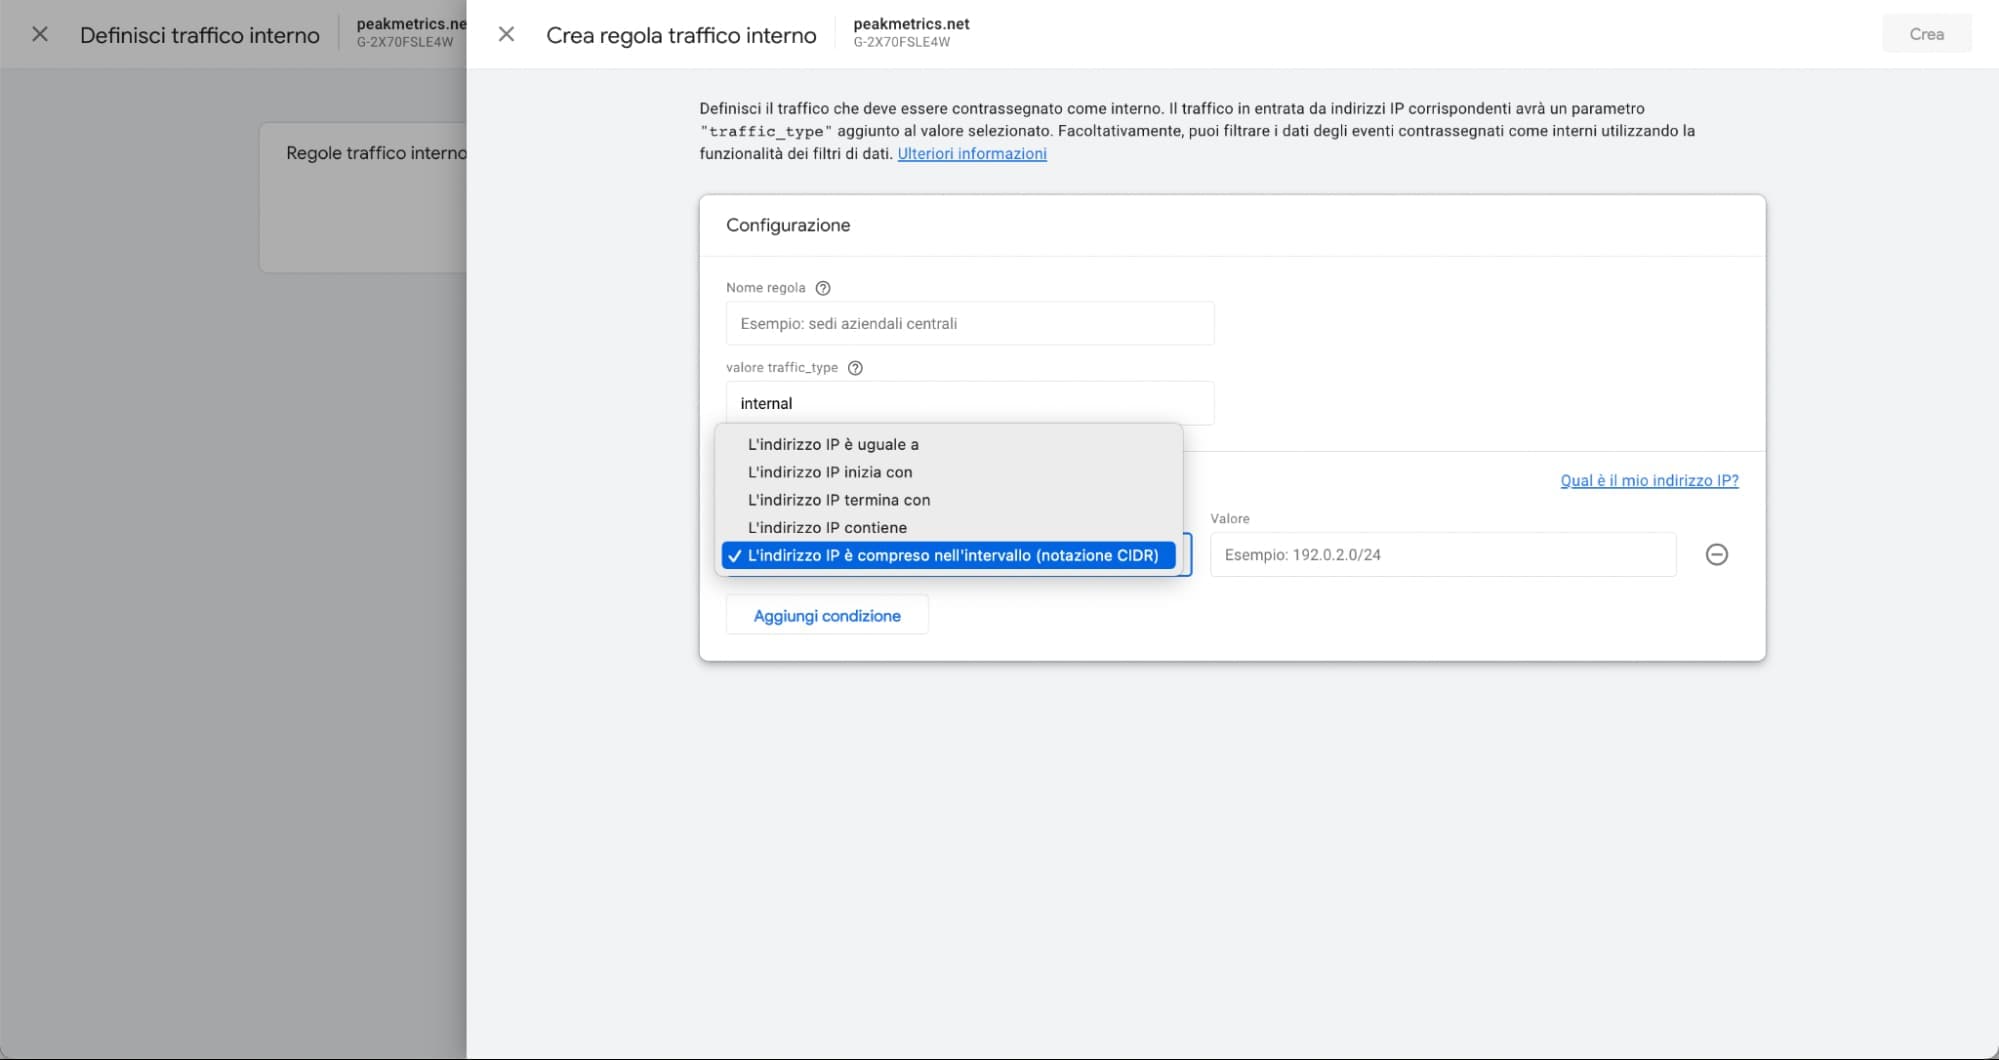Click the Configurazione section header
1999x1060 pixels.
(x=788, y=226)
